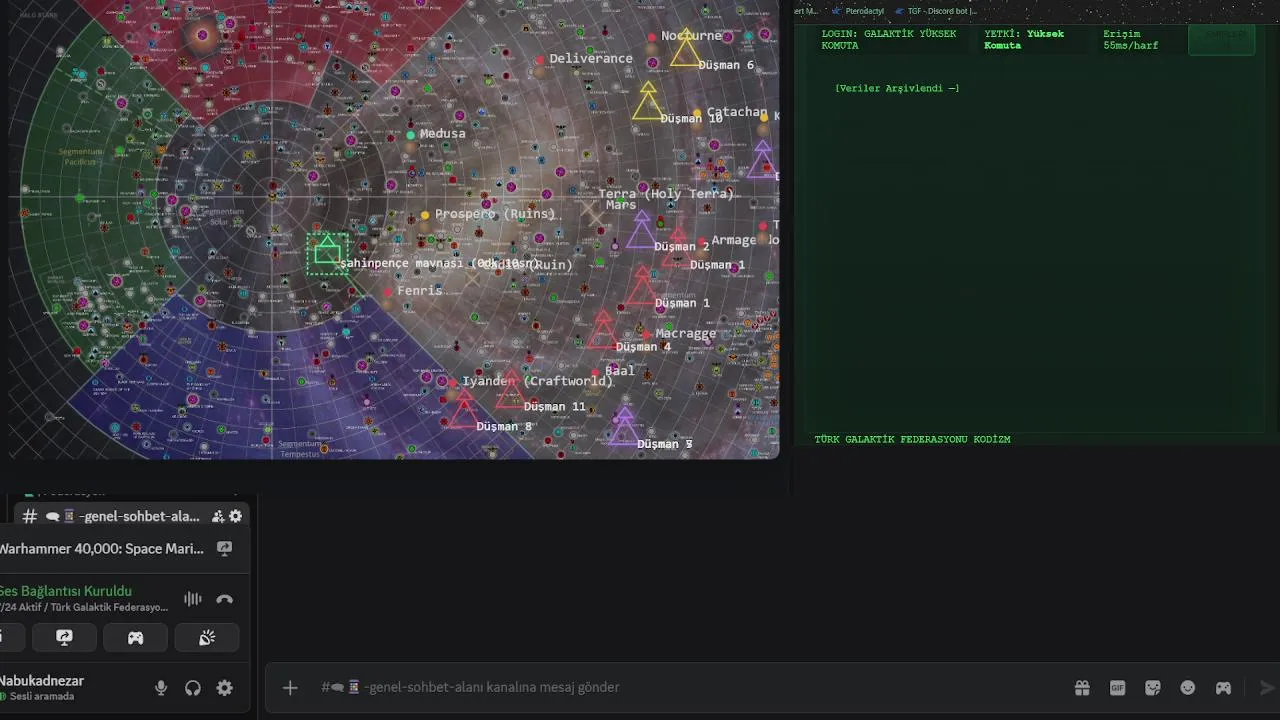Open apps launcher controller icon in message bar
1280x720 pixels.
(1223, 687)
